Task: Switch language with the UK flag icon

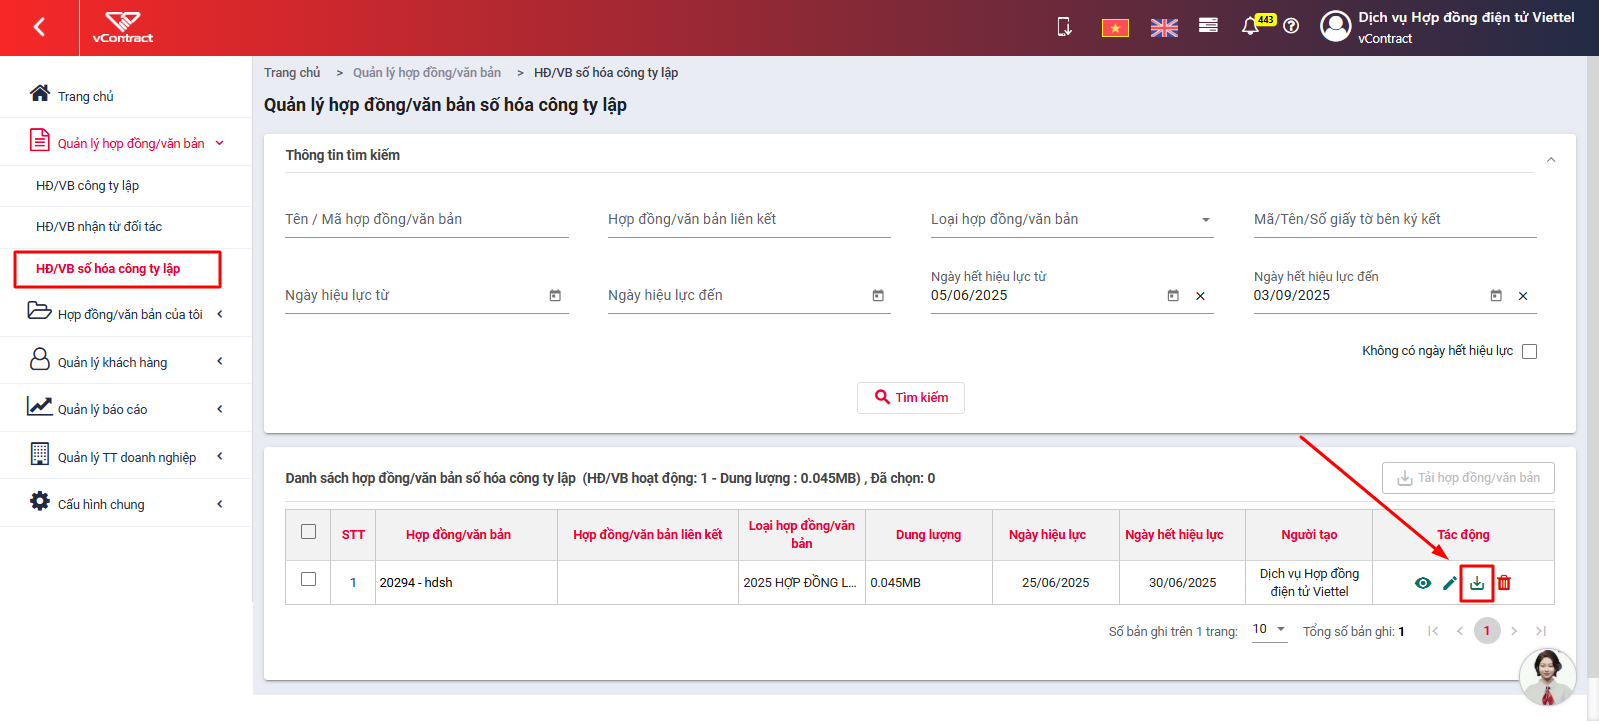Action: point(1164,28)
